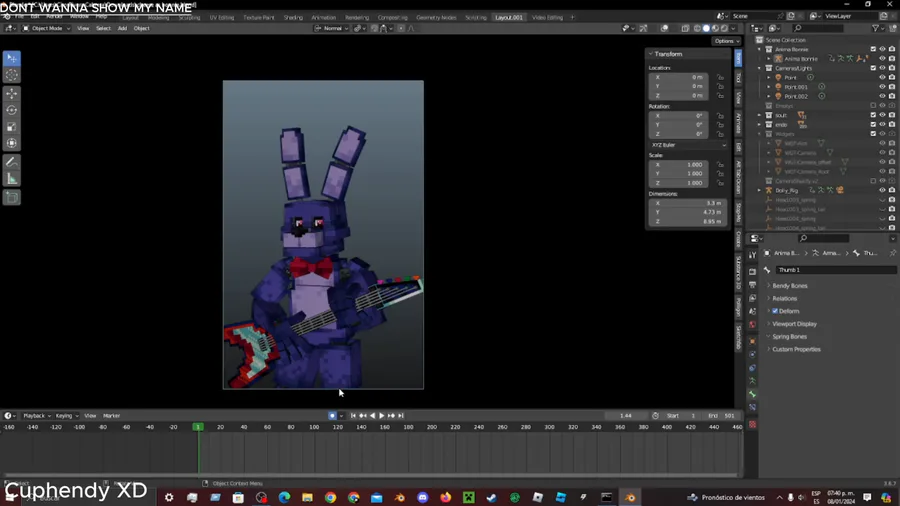Lock the X location lock icon

tap(720, 77)
